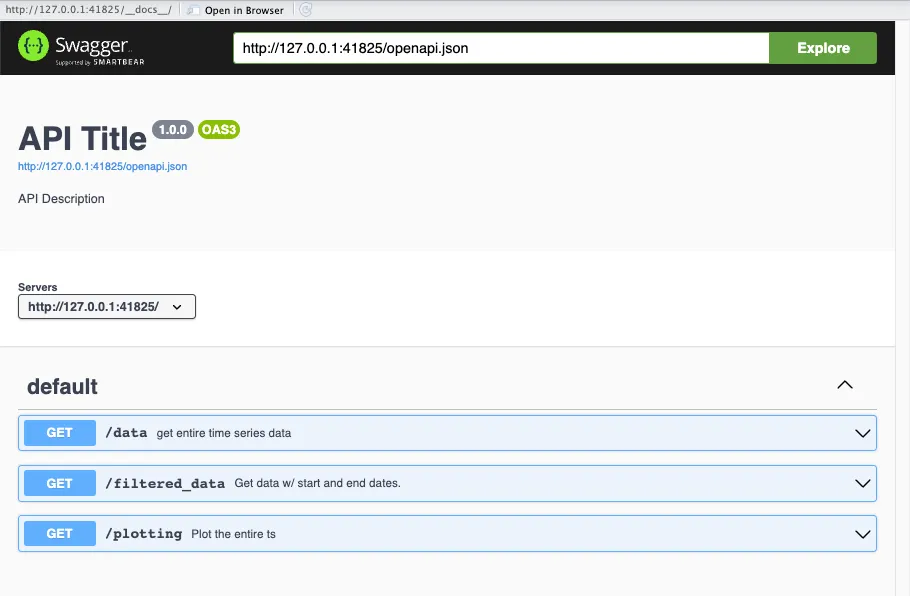Select the GET badge on /plotting endpoint
Image resolution: width=910 pixels, height=596 pixels.
click(59, 533)
